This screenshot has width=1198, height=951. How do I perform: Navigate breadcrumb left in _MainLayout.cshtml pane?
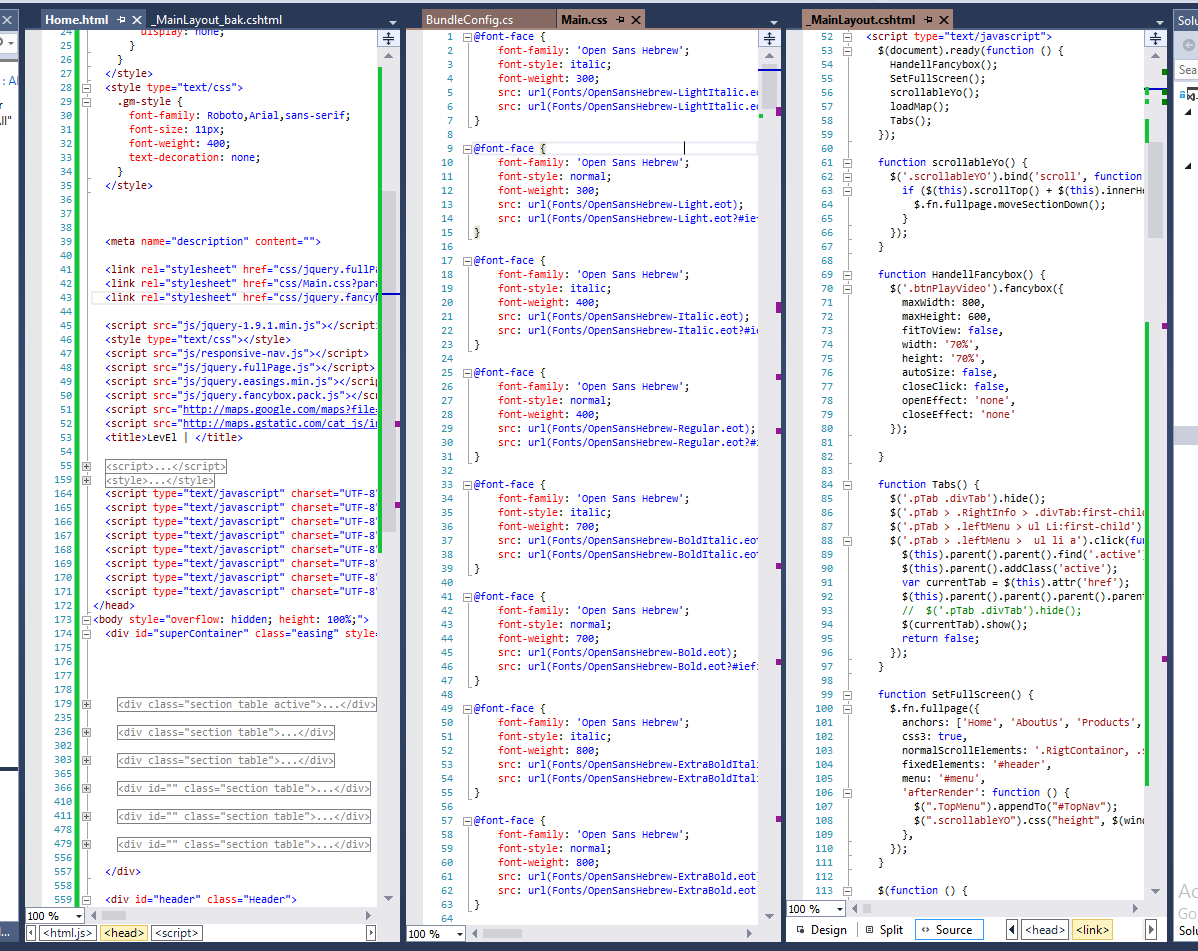pos(1012,930)
